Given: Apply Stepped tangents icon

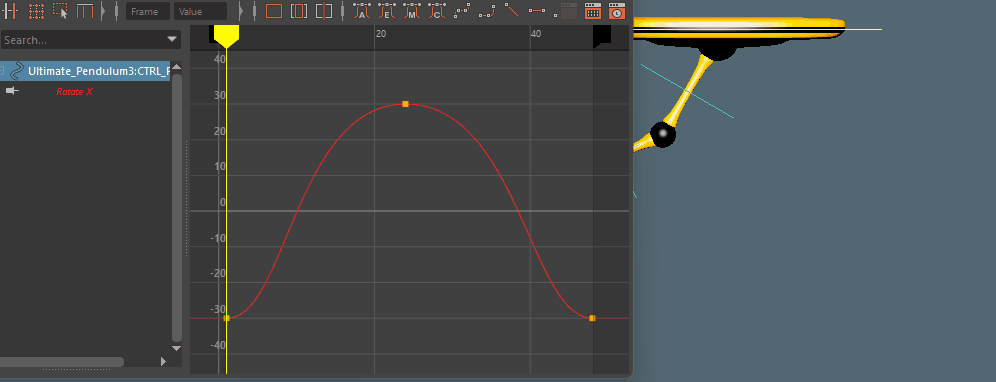Looking at the screenshot, I should [x=462, y=11].
